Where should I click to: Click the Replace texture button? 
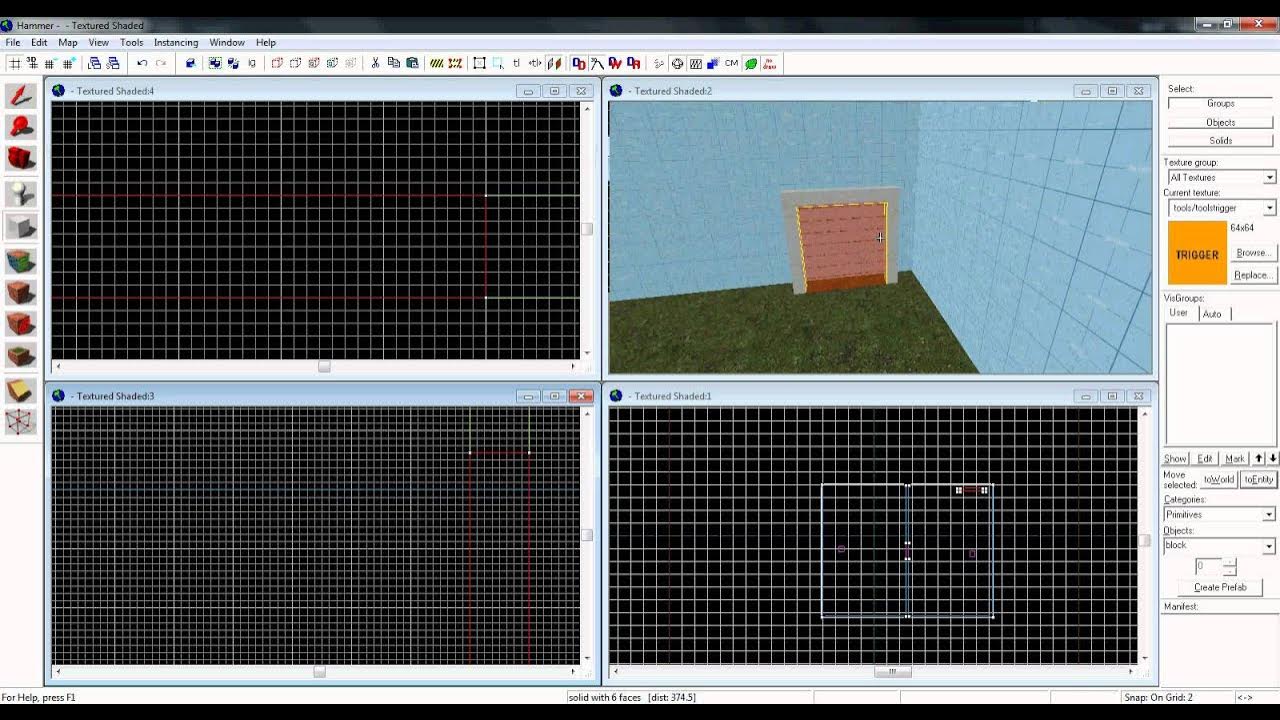[1252, 275]
